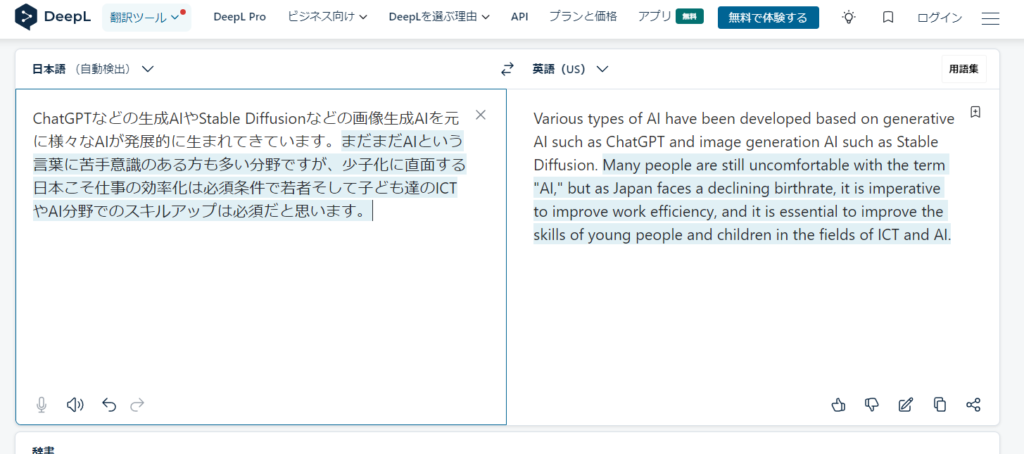The height and width of the screenshot is (454, 1024).
Task: Click the 無料で体験する button
Action: click(x=768, y=17)
